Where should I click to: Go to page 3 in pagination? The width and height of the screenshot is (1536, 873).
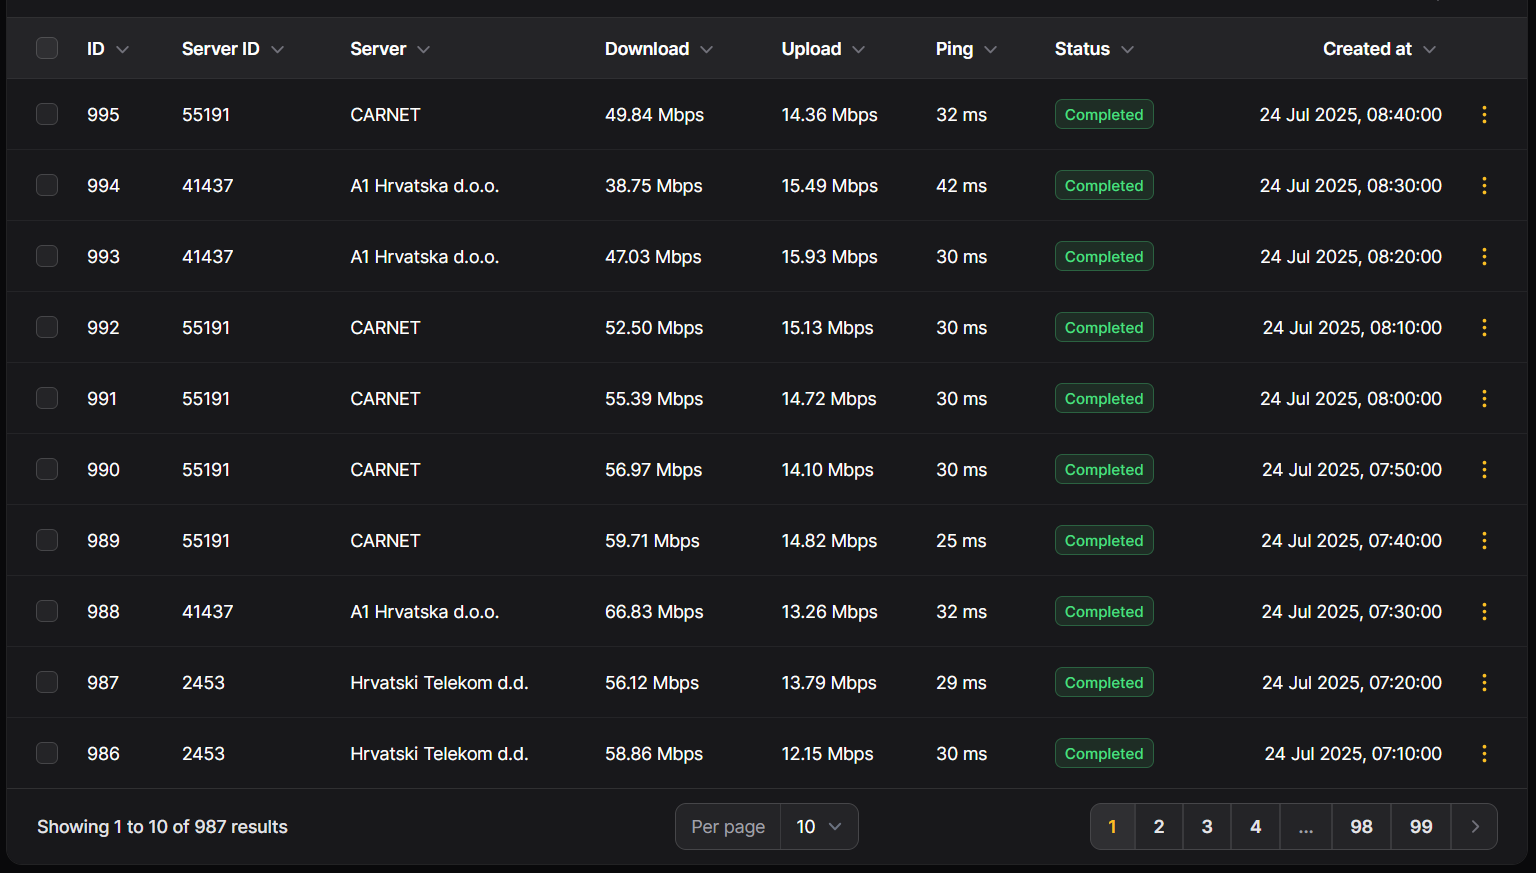[1207, 827]
